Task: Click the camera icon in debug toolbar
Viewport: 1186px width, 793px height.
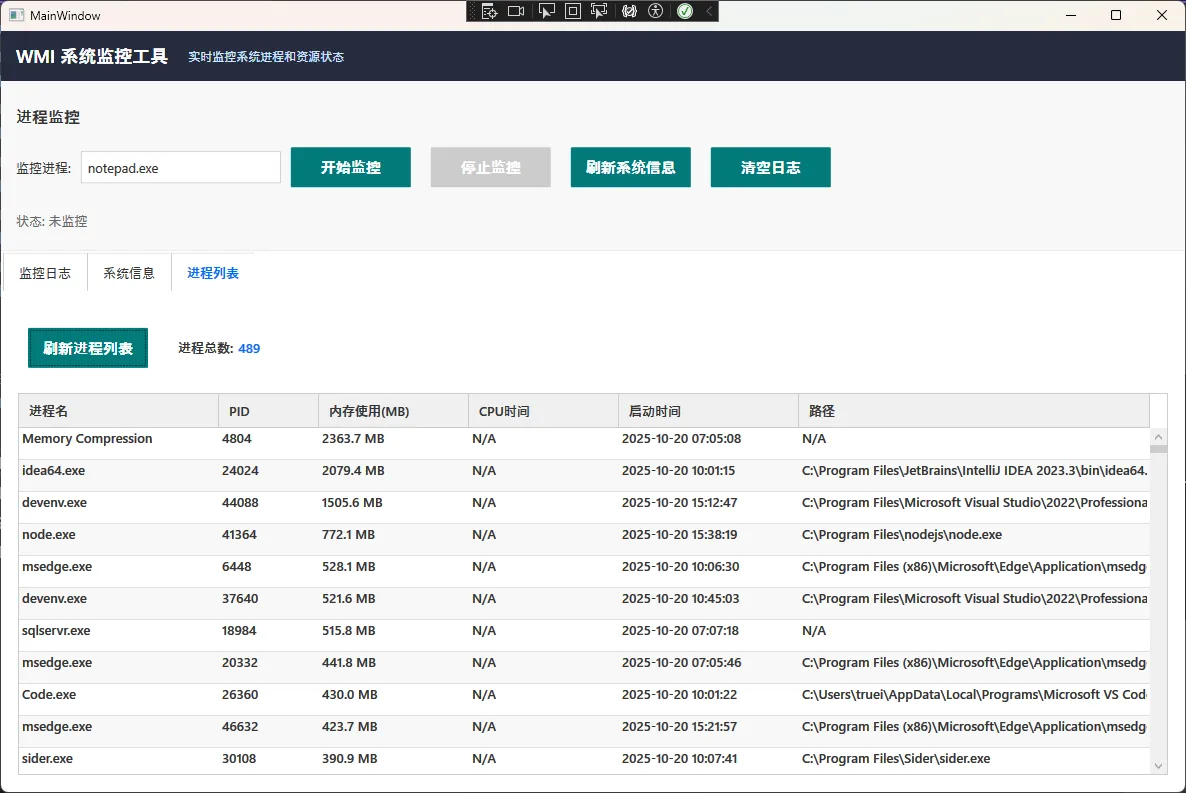Action: [x=516, y=12]
